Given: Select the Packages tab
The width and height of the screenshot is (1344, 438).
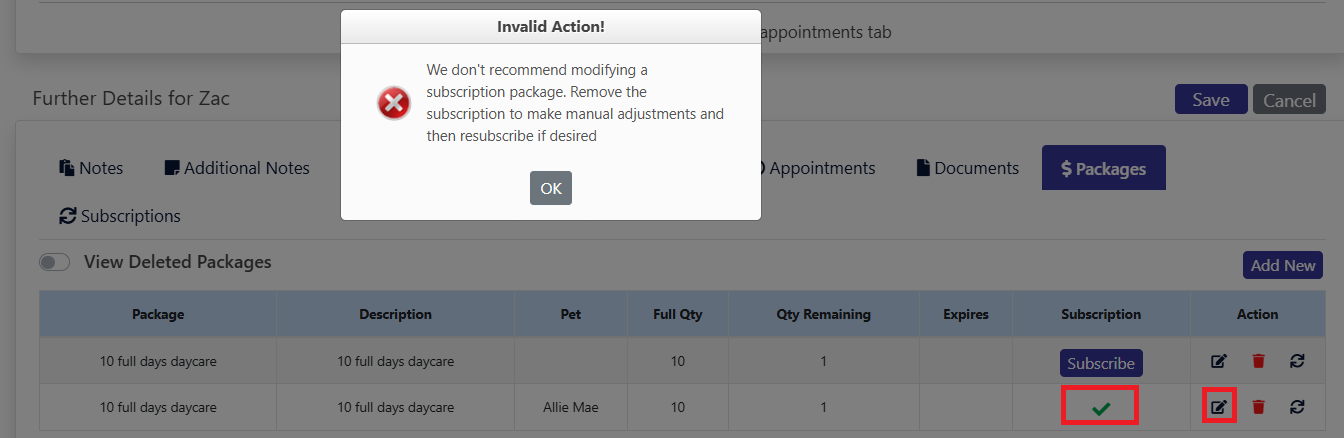Looking at the screenshot, I should click(x=1104, y=168).
